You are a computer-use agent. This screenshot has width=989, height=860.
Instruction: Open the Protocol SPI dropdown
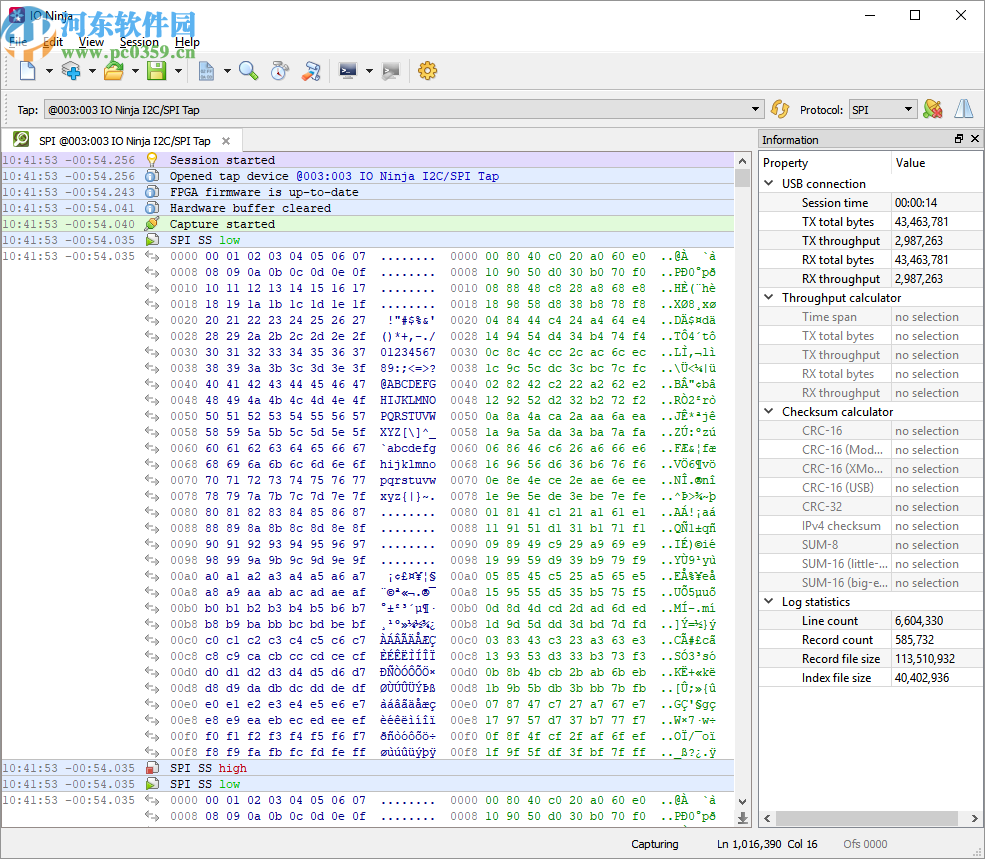[x=908, y=110]
